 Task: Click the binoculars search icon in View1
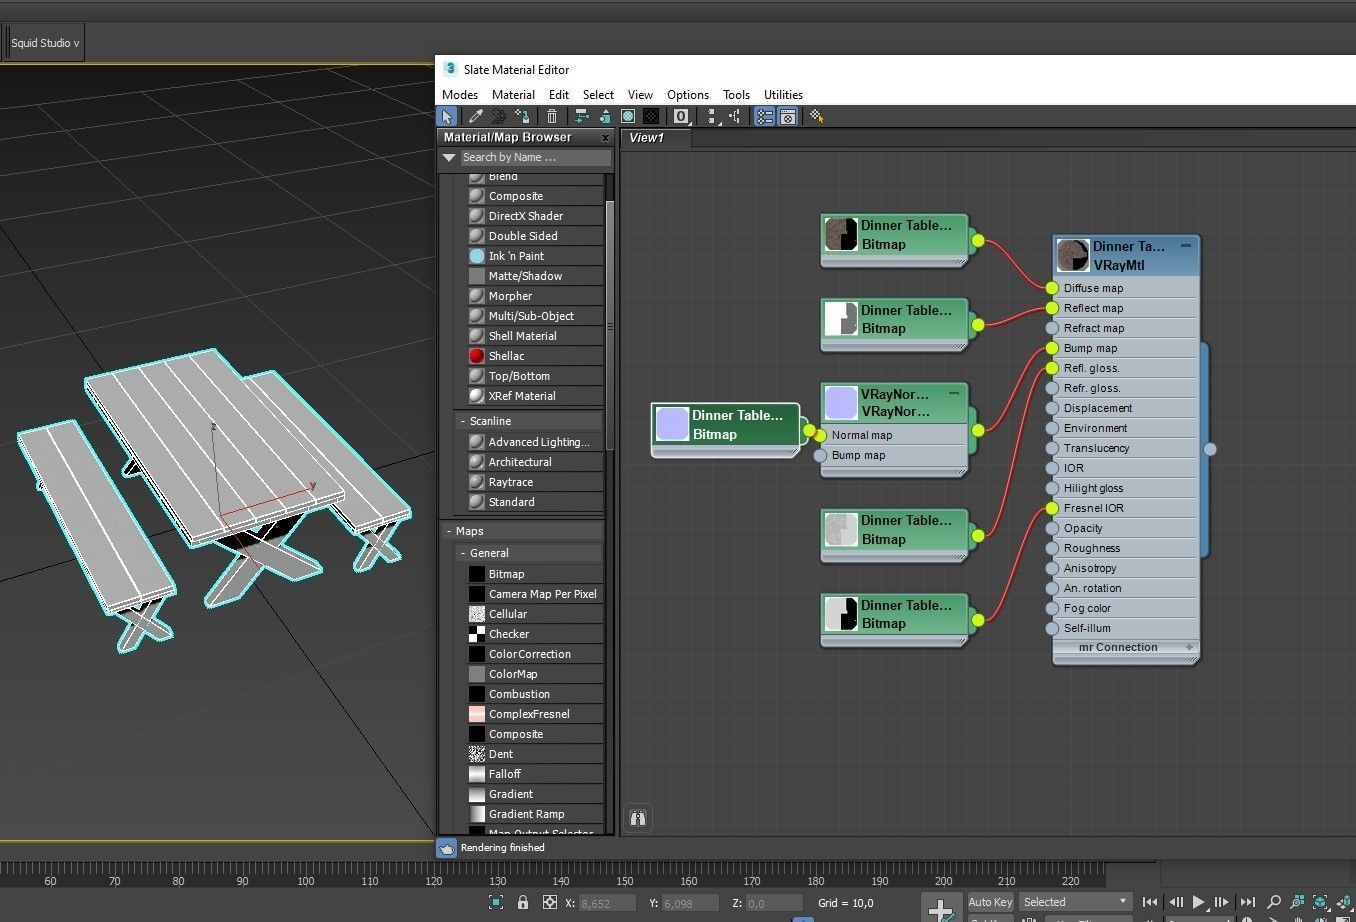click(x=637, y=818)
